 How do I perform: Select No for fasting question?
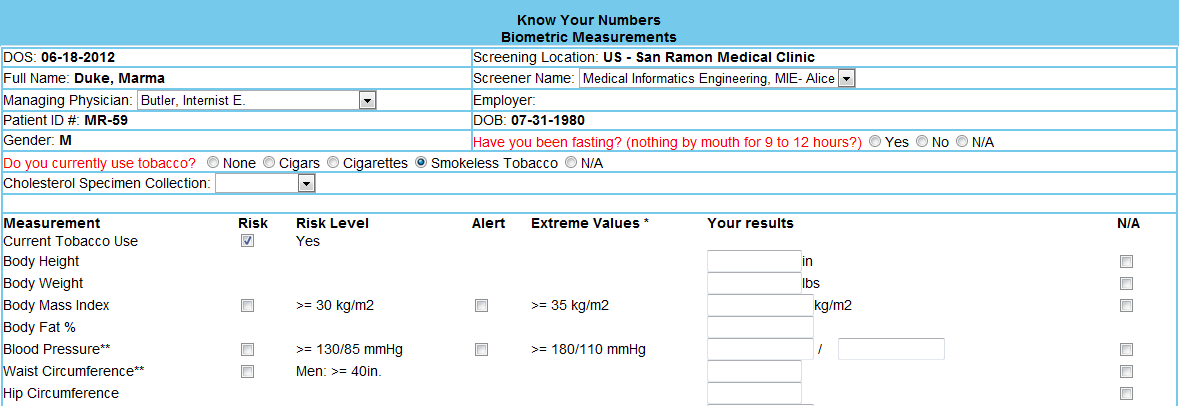click(922, 142)
